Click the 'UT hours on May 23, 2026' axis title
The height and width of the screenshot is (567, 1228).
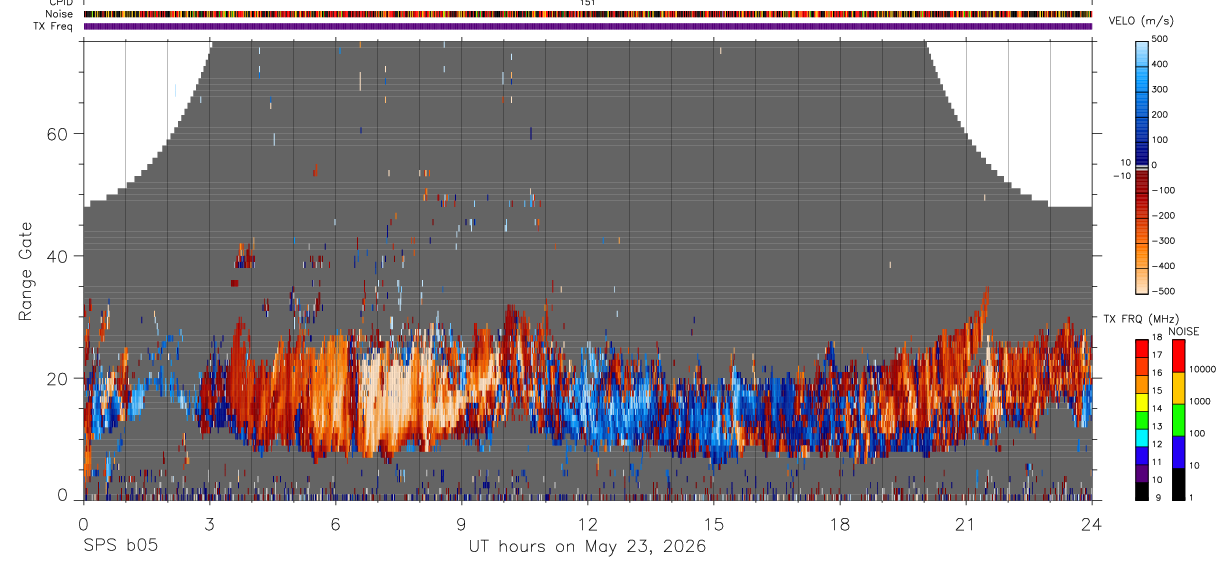click(x=587, y=546)
